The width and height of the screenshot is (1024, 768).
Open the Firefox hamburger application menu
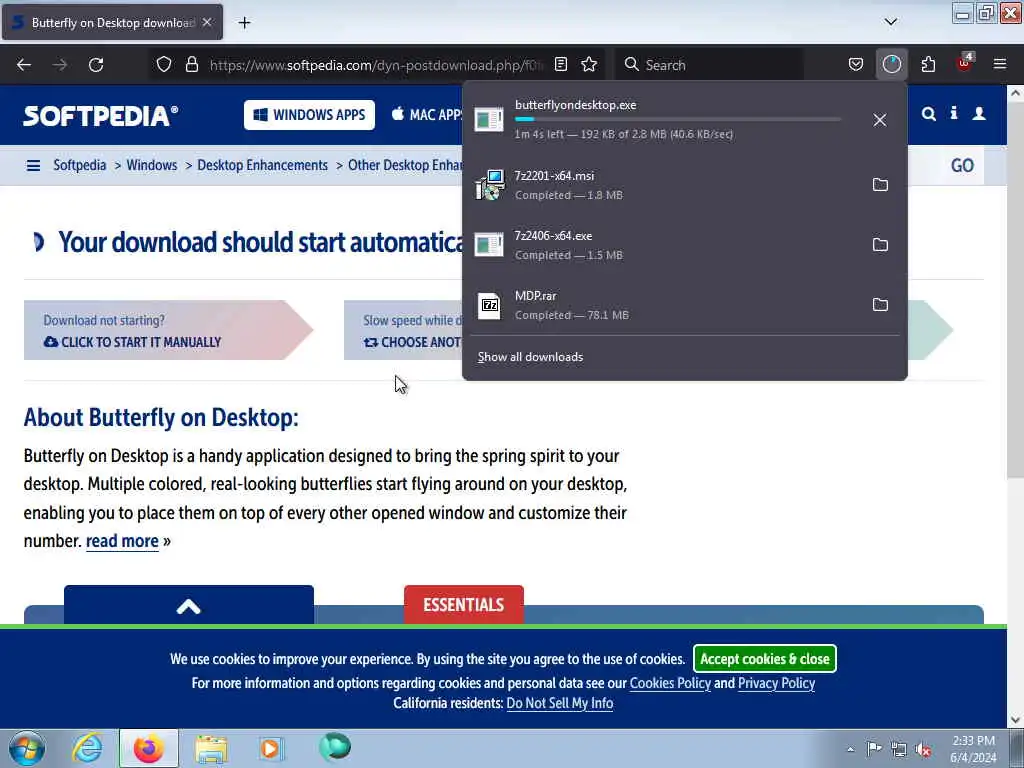[1000, 65]
